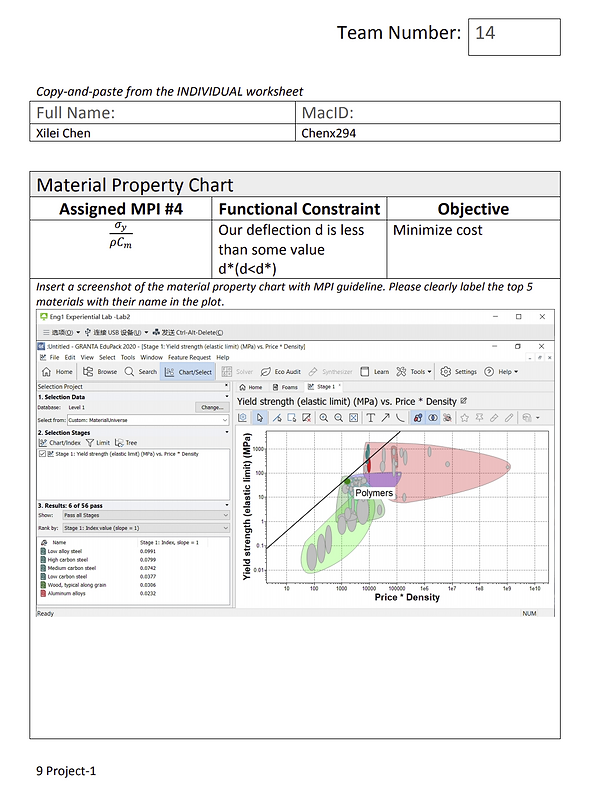This screenshot has height=789, width=600.
Task: Add a Chart/Index stage
Action: (x=59, y=443)
